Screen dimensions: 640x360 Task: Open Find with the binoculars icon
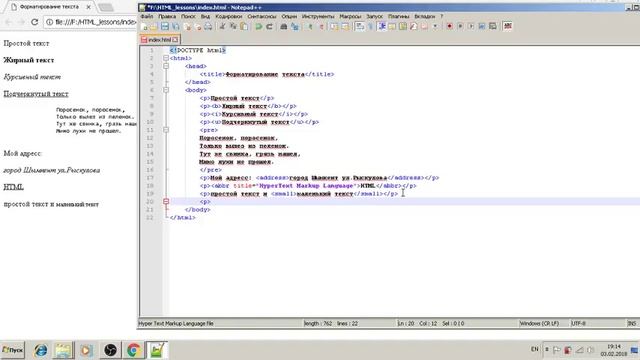point(284,27)
